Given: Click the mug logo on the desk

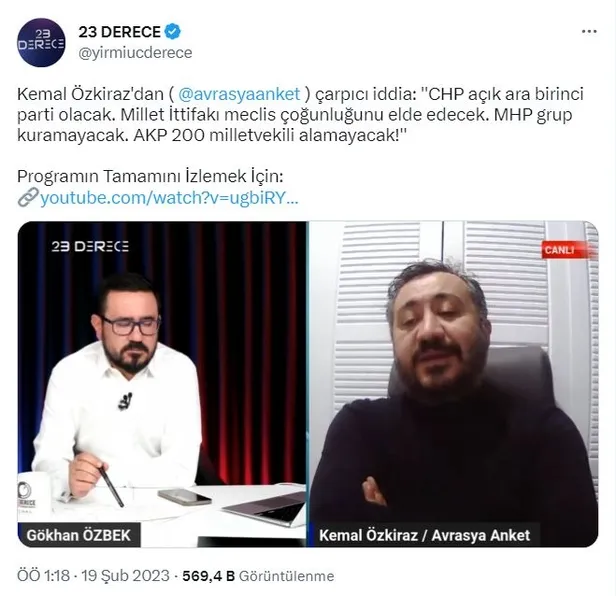Looking at the screenshot, I should [26, 495].
